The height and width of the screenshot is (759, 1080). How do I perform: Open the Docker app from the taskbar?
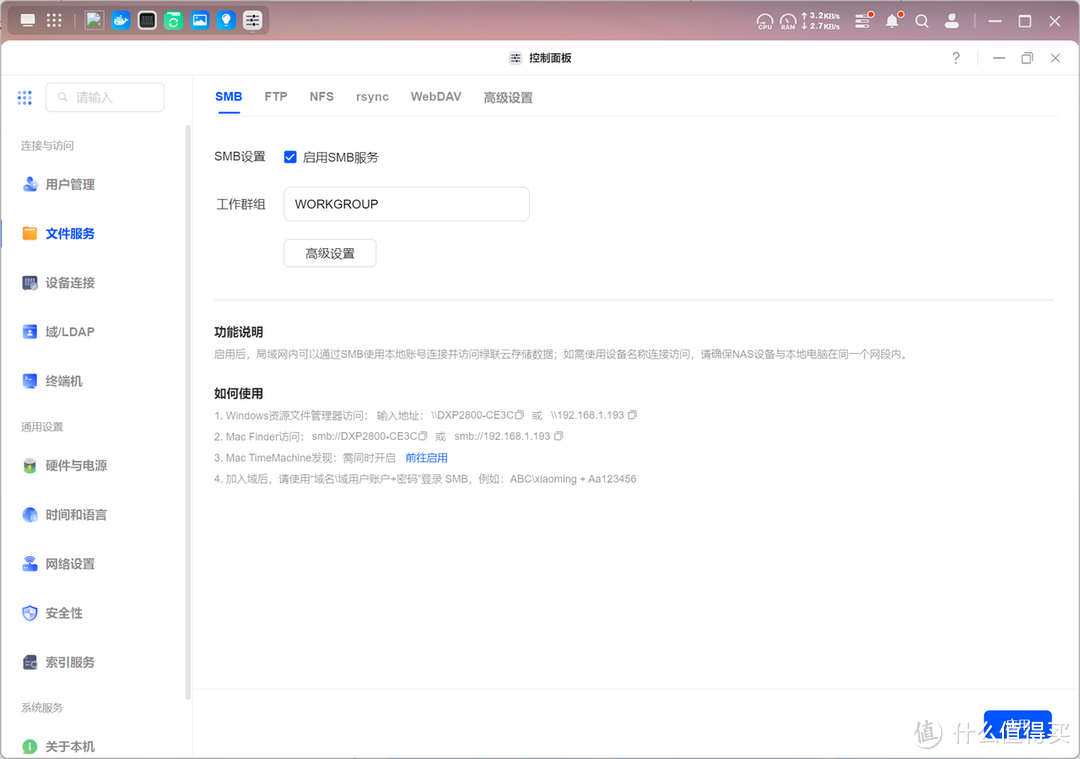click(x=121, y=20)
